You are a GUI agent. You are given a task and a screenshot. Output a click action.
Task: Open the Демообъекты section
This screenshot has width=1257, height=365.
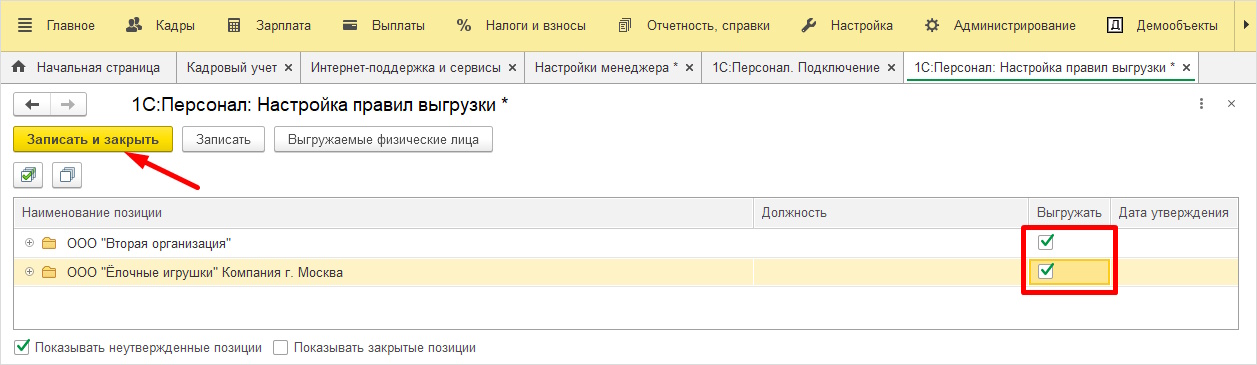[1163, 25]
